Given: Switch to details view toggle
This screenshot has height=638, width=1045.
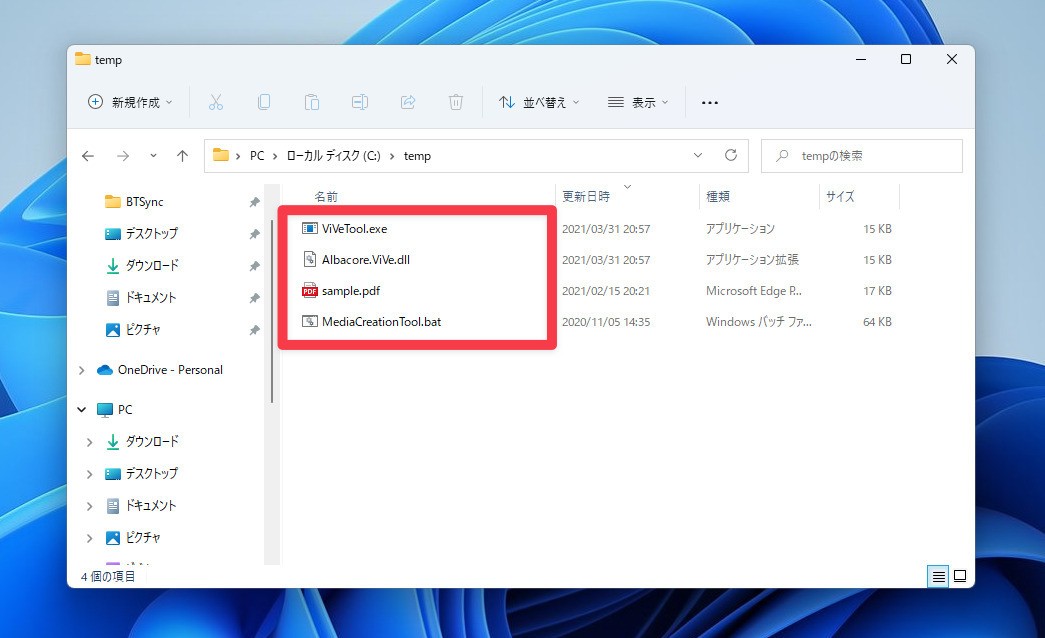Looking at the screenshot, I should [x=938, y=576].
